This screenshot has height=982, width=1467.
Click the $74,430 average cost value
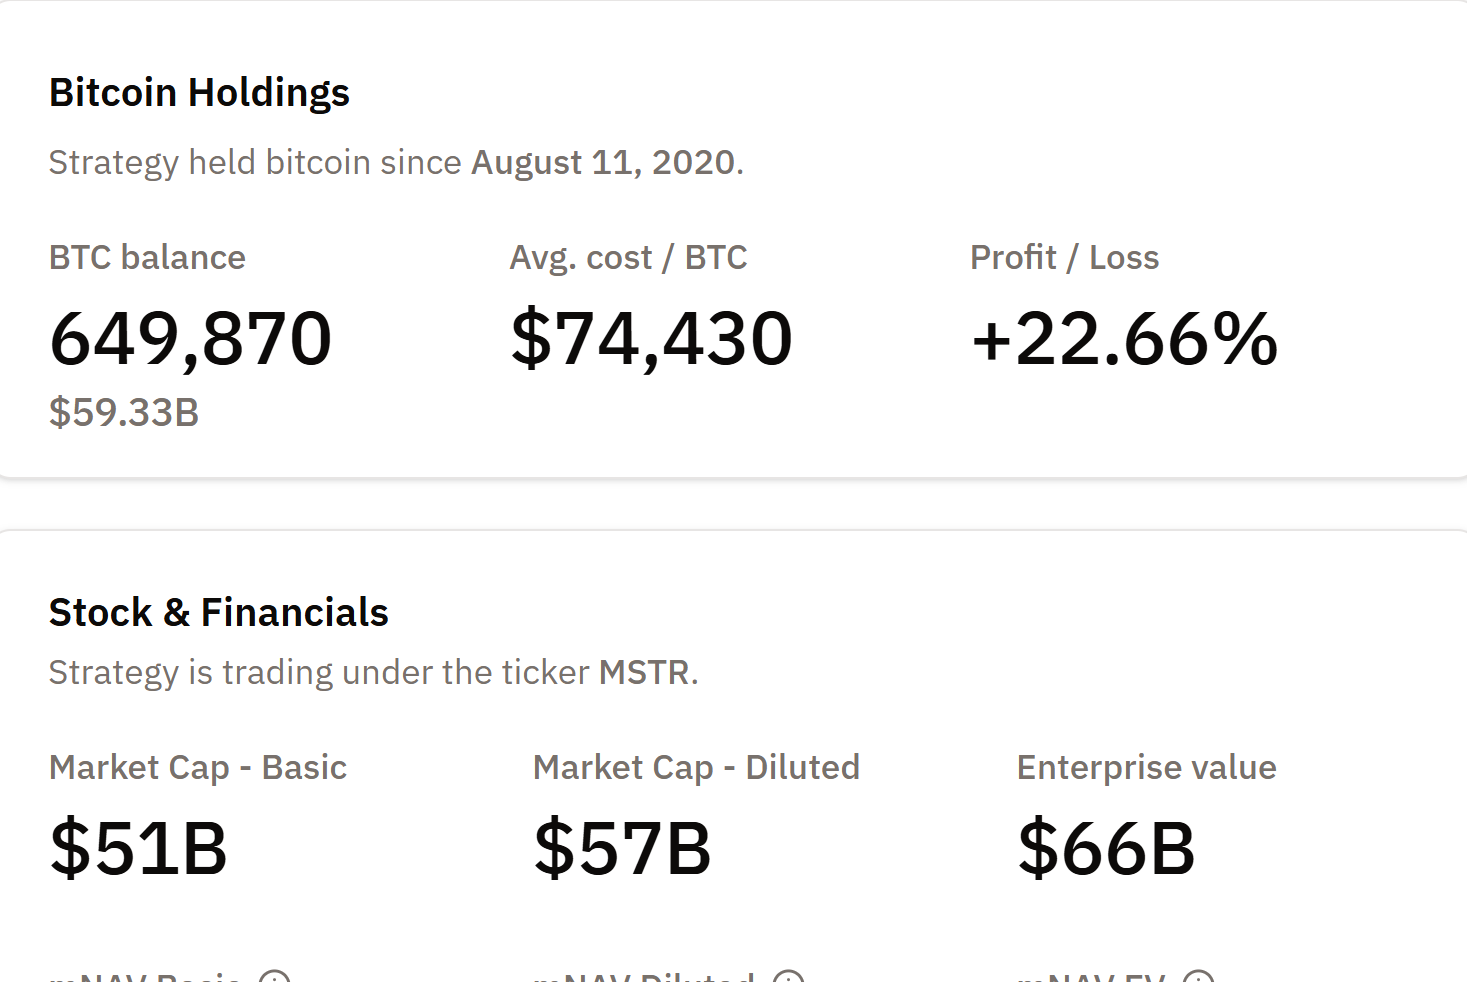pos(651,338)
